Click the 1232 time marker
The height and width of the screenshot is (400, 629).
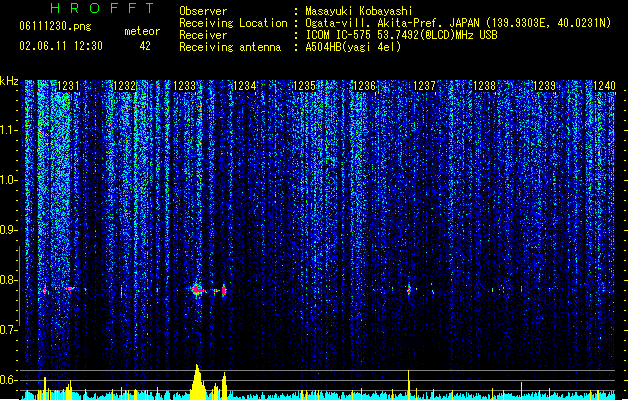pyautogui.click(x=125, y=86)
